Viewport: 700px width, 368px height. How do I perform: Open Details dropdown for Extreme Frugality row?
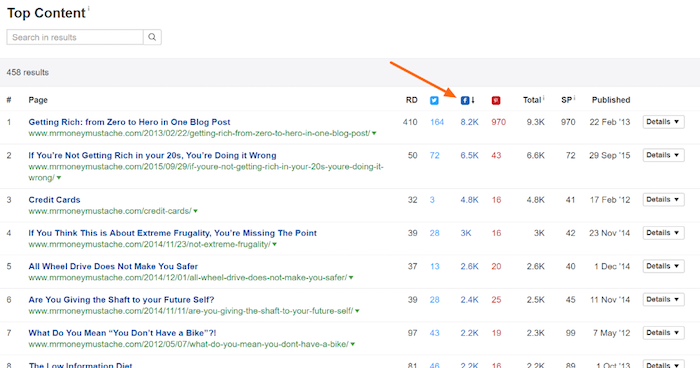coord(663,233)
